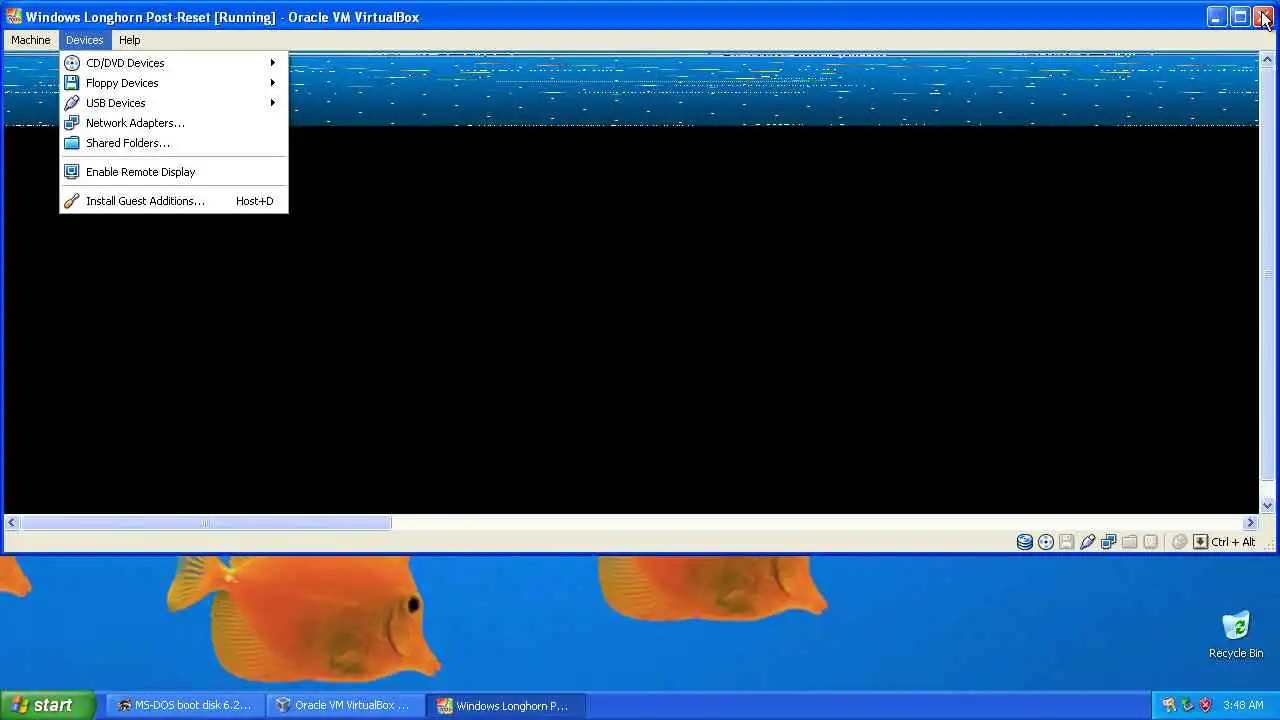Image resolution: width=1280 pixels, height=720 pixels.
Task: Click the floppy disk status bar indicator
Action: [1067, 542]
